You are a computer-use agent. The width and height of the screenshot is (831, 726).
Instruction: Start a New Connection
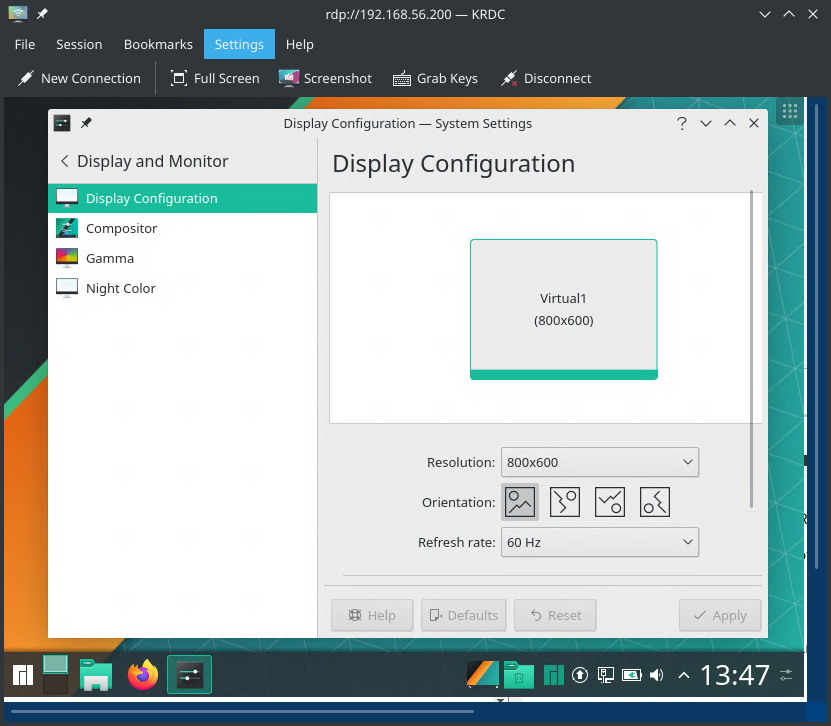[78, 78]
